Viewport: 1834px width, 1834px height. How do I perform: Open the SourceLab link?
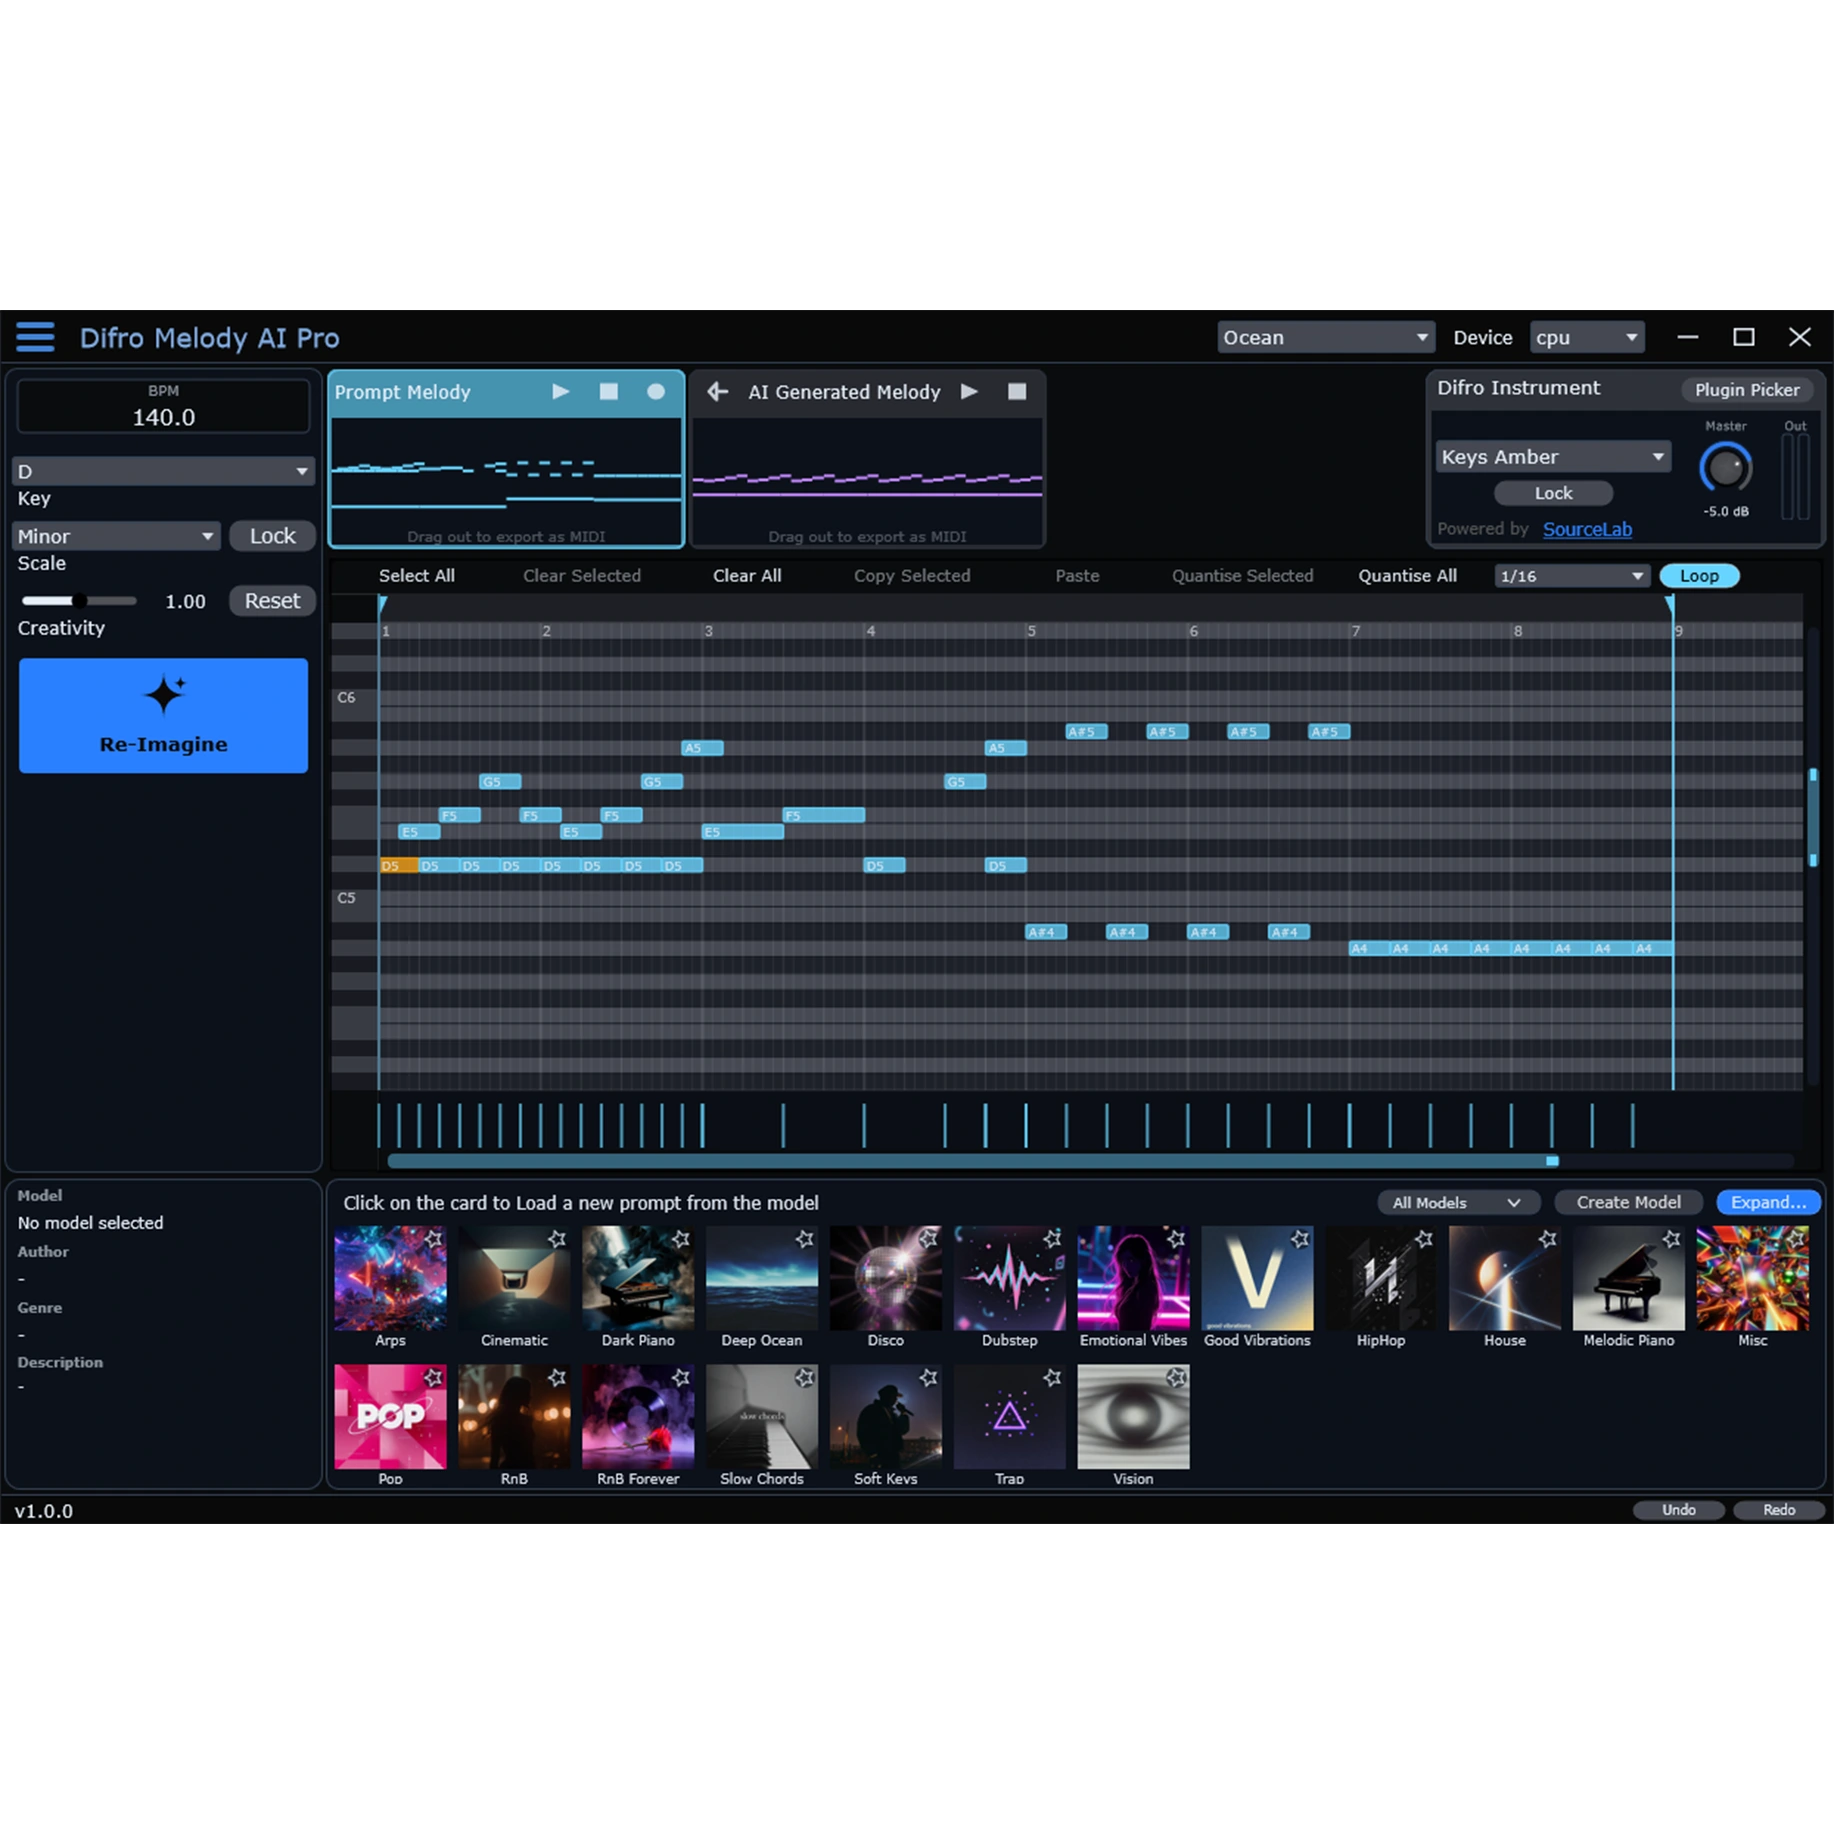click(1587, 529)
